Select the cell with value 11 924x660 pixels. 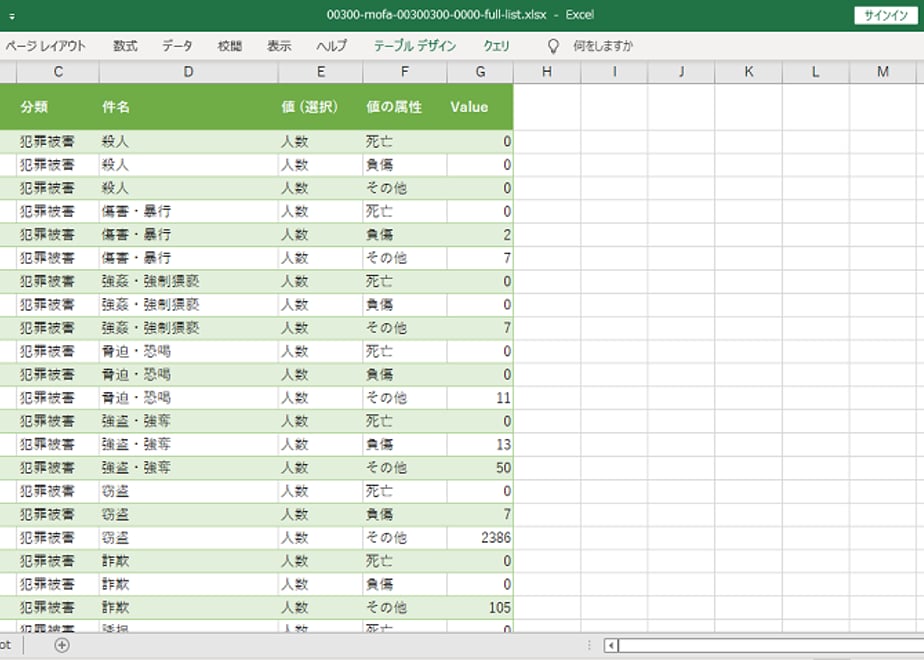[x=480, y=398]
